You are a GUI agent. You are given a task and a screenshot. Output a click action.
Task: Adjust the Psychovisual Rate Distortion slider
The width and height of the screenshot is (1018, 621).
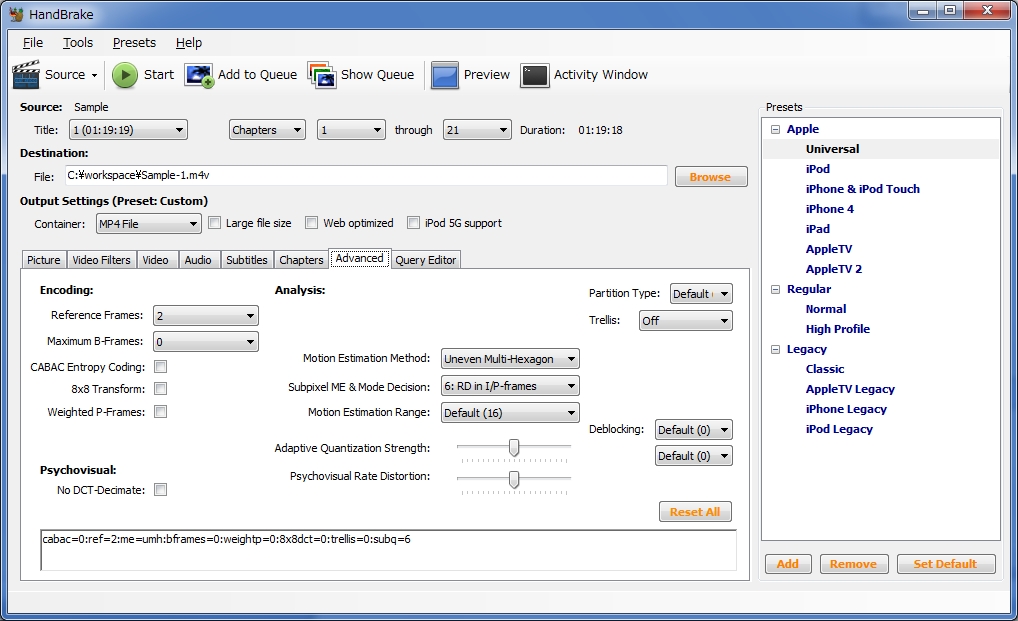pos(514,480)
